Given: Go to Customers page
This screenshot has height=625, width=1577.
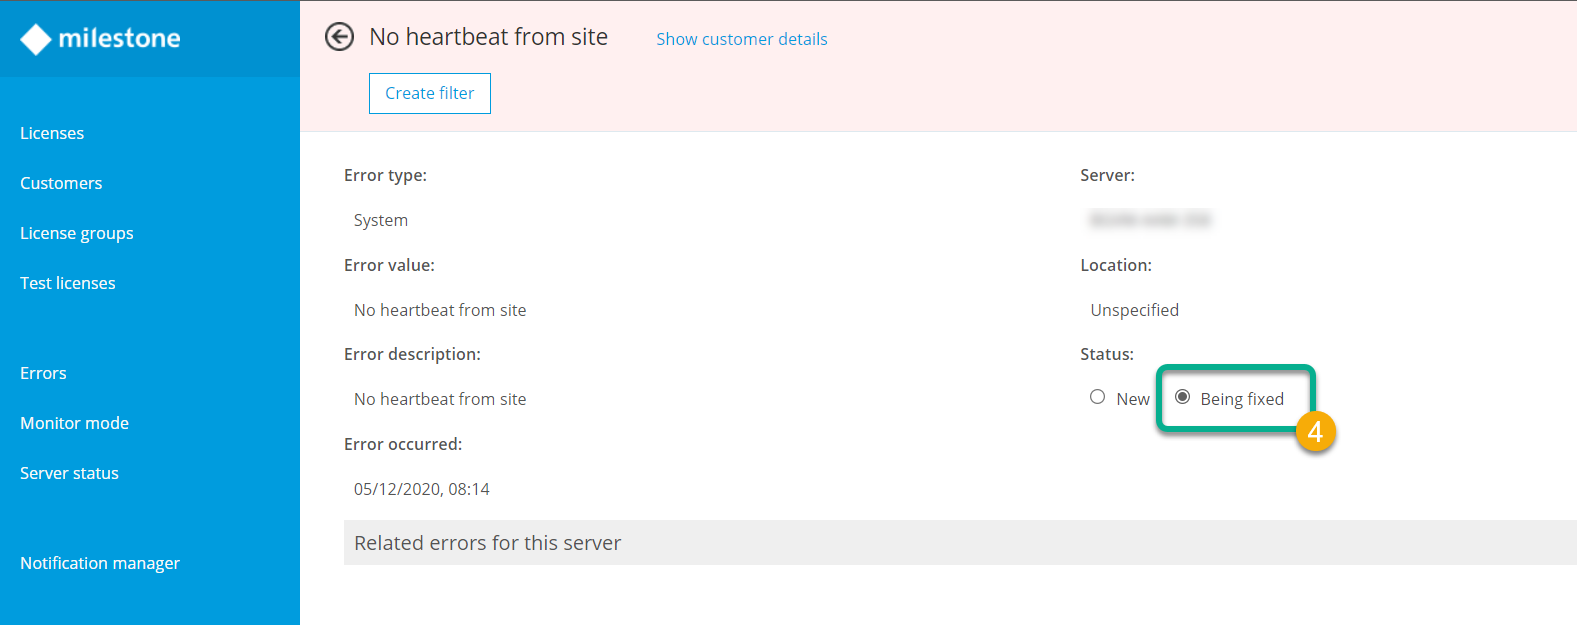Looking at the screenshot, I should coord(61,183).
